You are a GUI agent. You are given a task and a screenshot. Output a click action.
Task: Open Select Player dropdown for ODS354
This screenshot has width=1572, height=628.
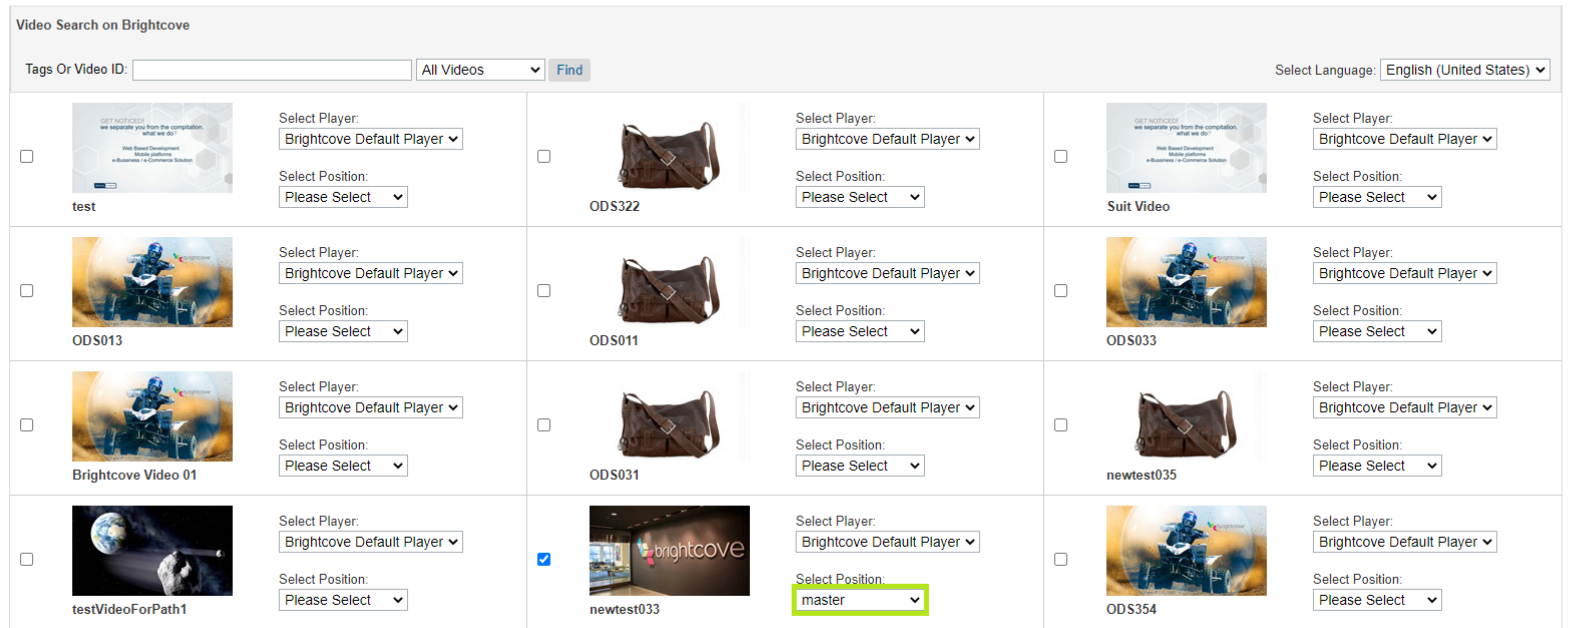coord(1404,541)
